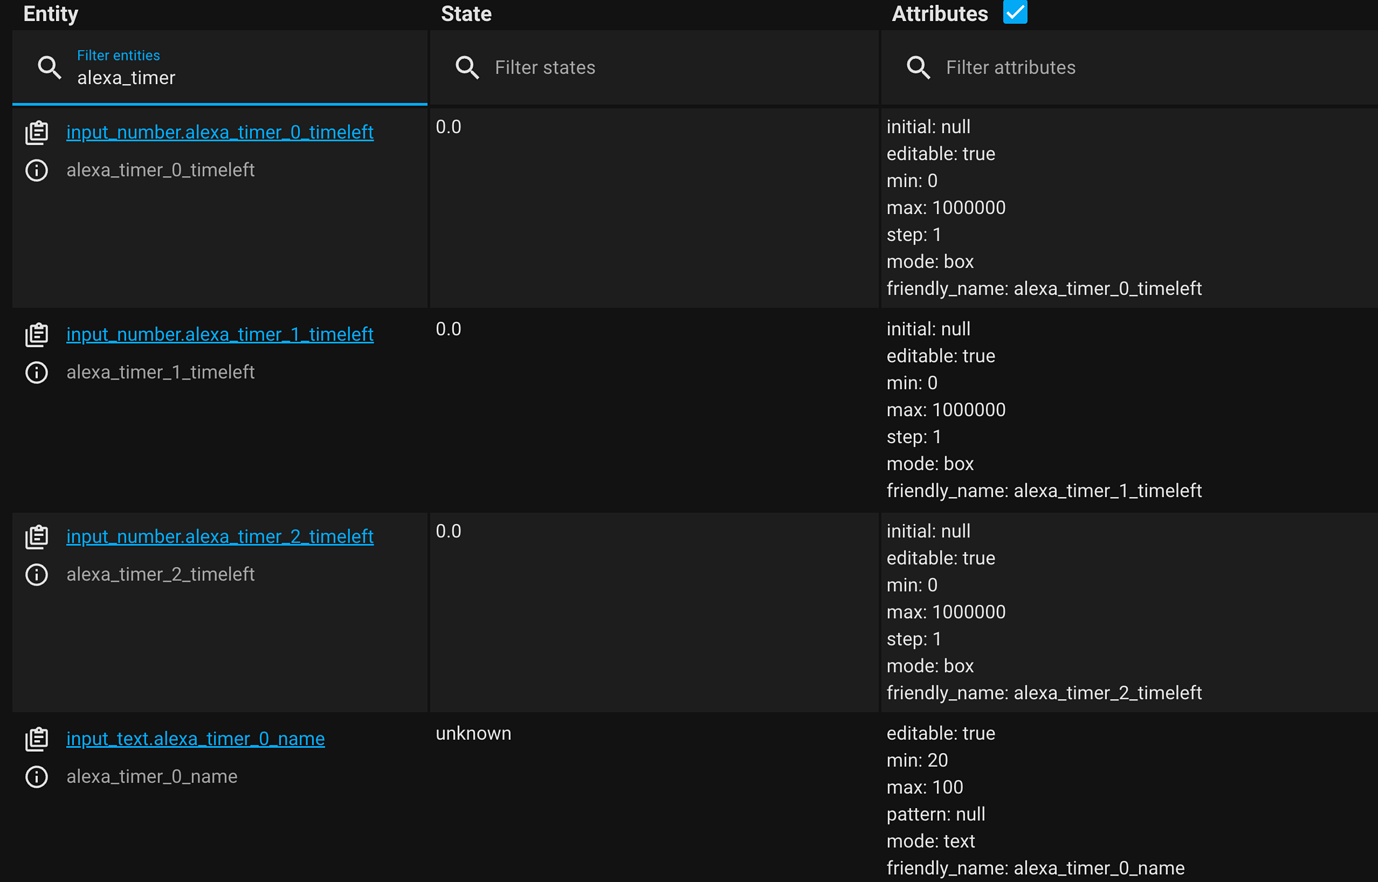Copy entity ID of alexa_timer_2_timeleft
Image resolution: width=1378 pixels, height=882 pixels.
pos(37,536)
